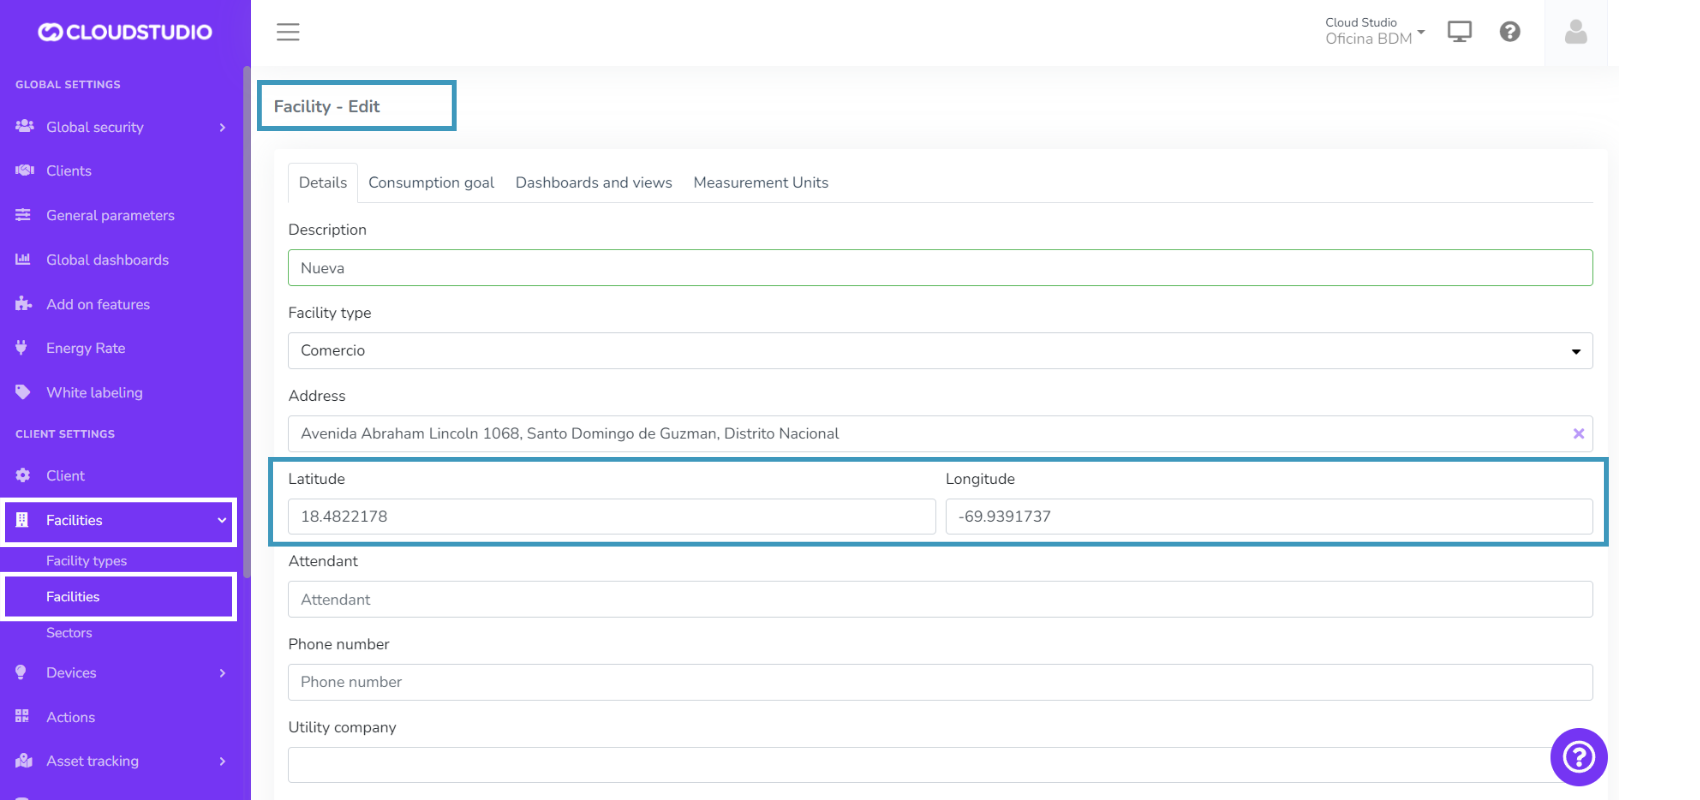Switch to the Measurement Units tab
This screenshot has height=800, width=1700.
[x=760, y=183]
